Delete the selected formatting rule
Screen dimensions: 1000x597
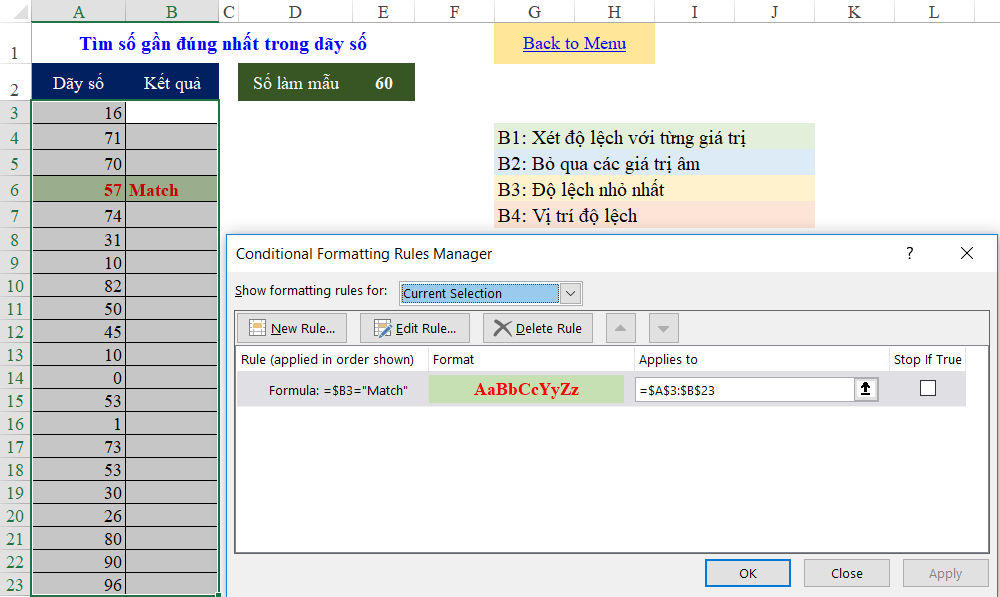538,328
